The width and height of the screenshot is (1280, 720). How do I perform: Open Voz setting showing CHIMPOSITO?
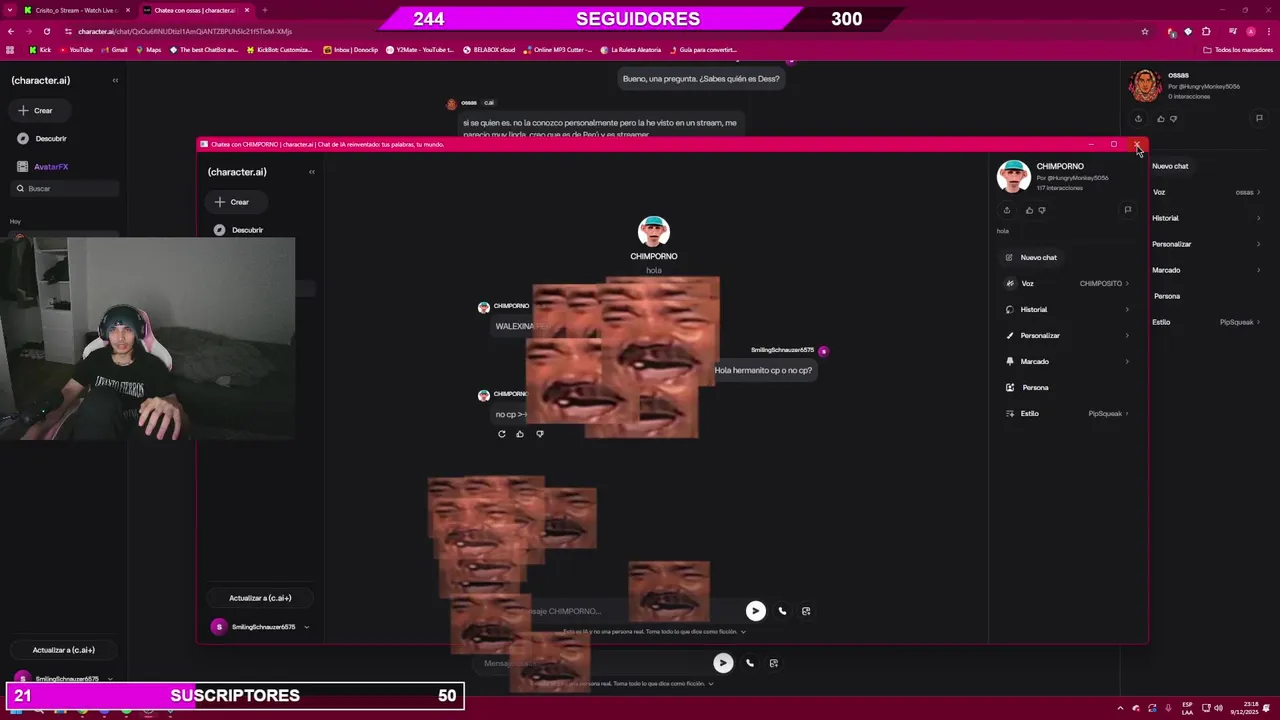(1066, 283)
